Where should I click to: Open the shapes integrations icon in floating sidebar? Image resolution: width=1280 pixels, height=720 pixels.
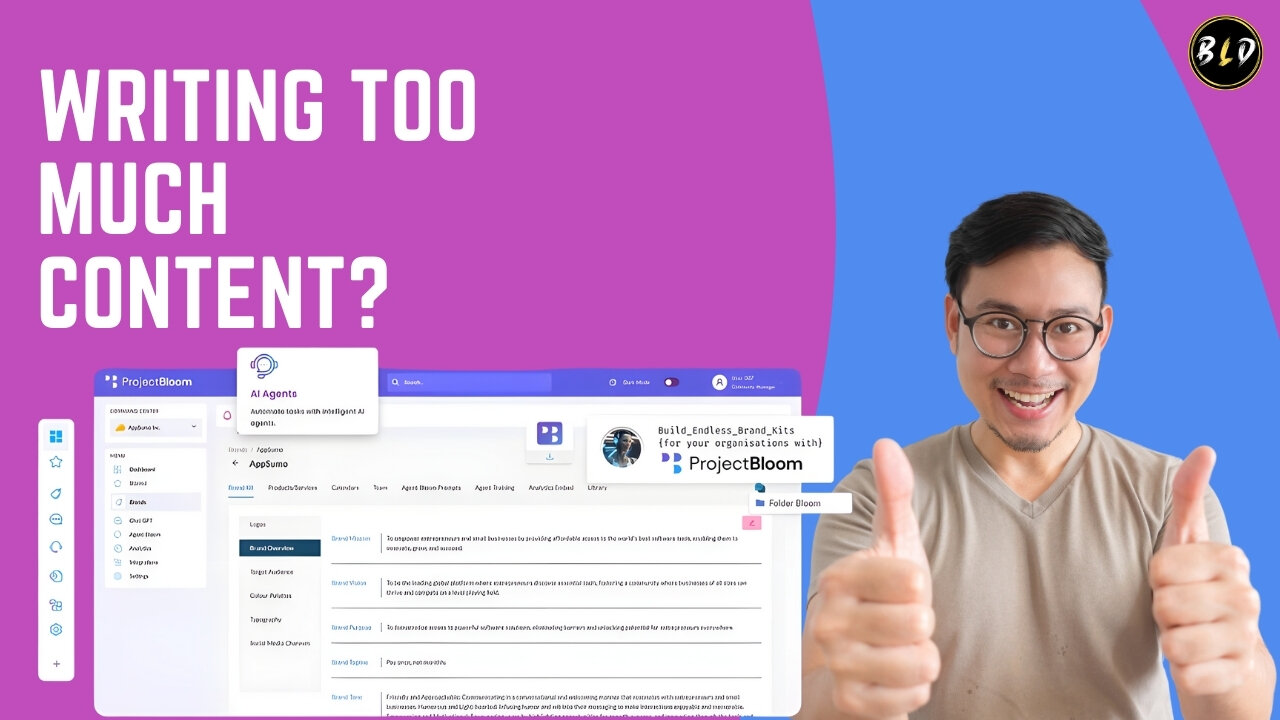(x=56, y=604)
